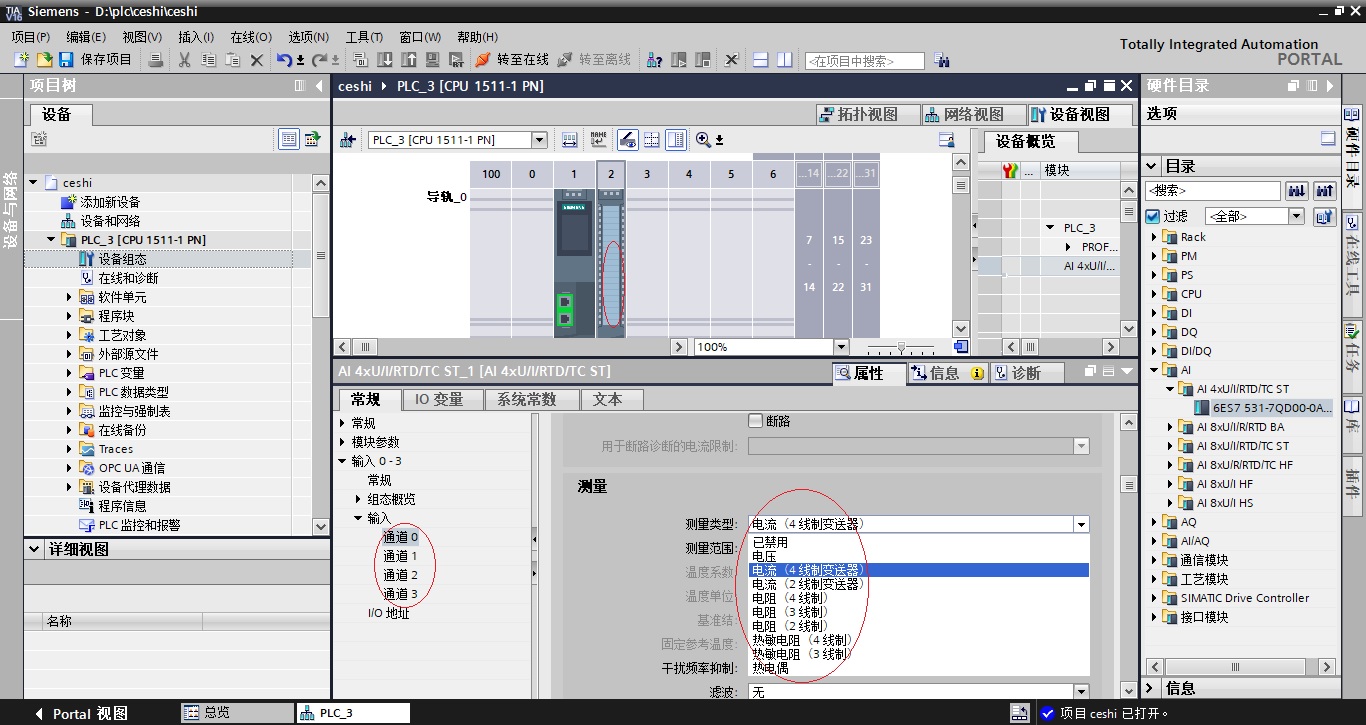Select 6ES7 531-7QD00-0A catalog entry
This screenshot has width=1366, height=725.
[1263, 408]
